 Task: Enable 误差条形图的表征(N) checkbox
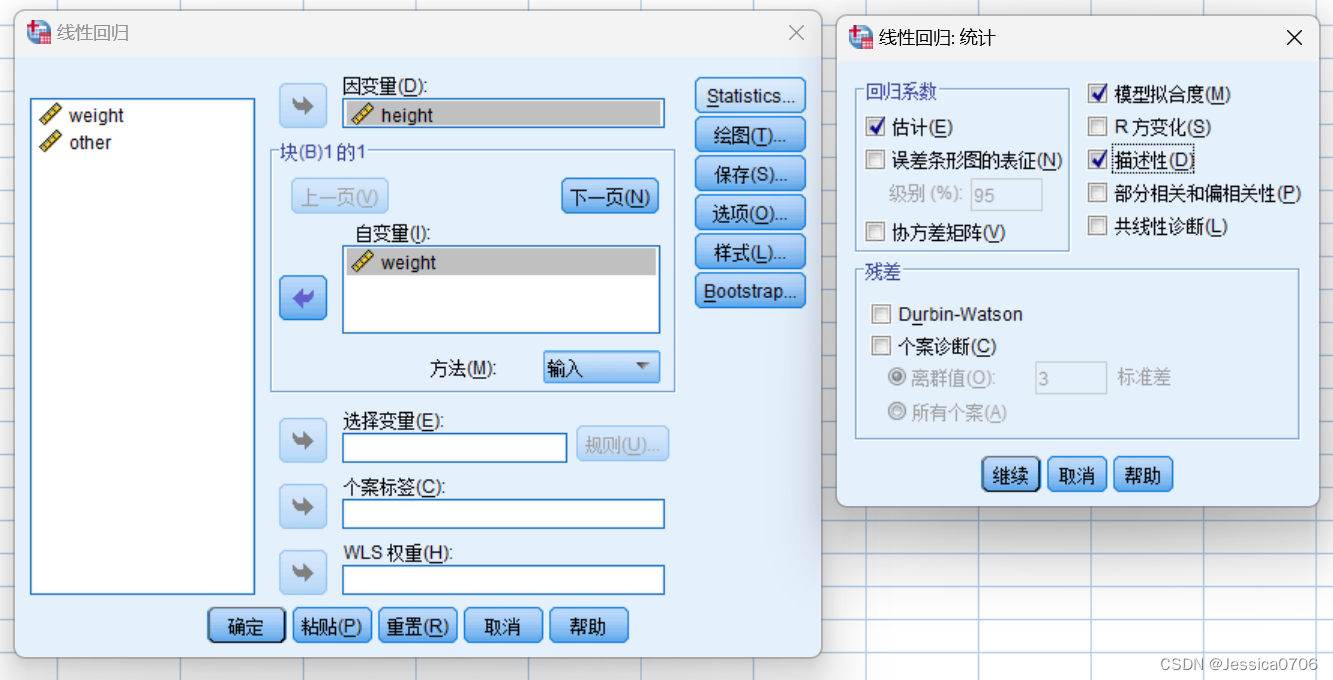coord(876,160)
